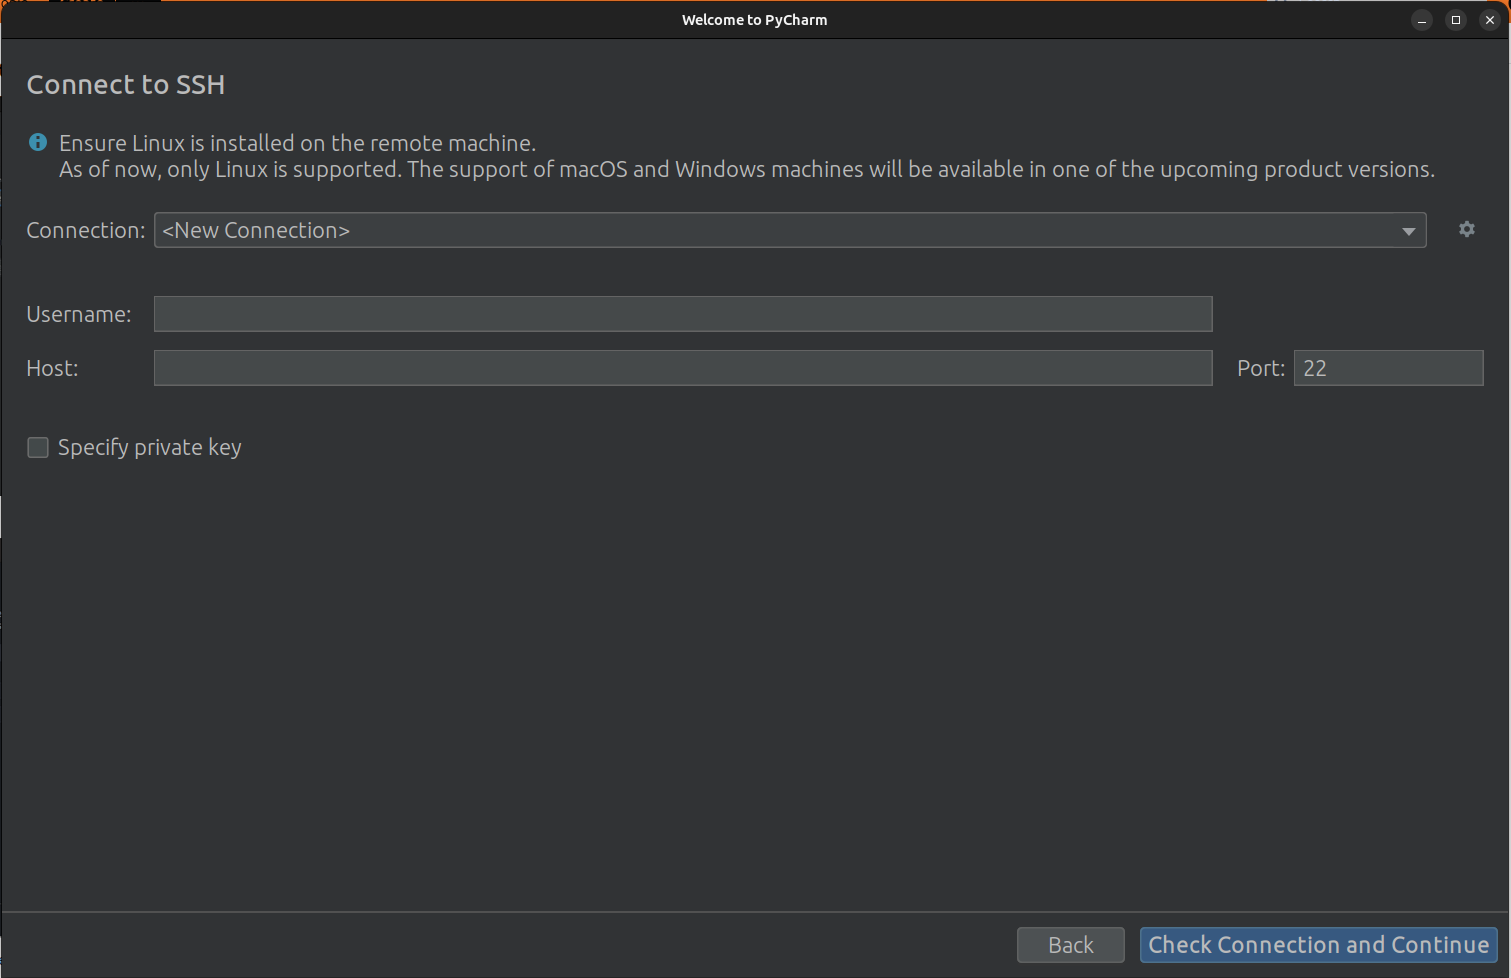
Task: Minimize the Welcome to PyCharm window
Action: coord(1422,20)
